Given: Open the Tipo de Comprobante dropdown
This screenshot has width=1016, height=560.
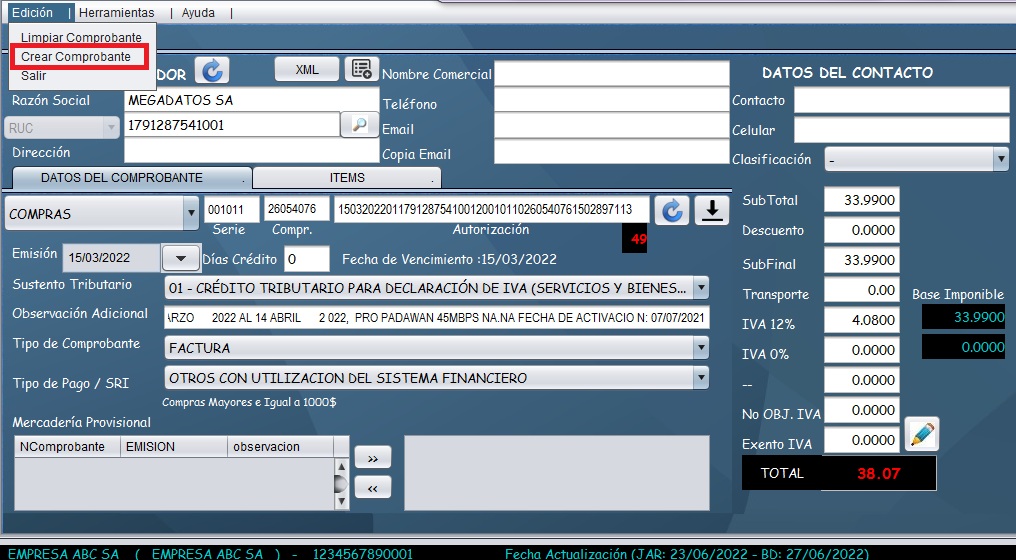Looking at the screenshot, I should tap(700, 347).
